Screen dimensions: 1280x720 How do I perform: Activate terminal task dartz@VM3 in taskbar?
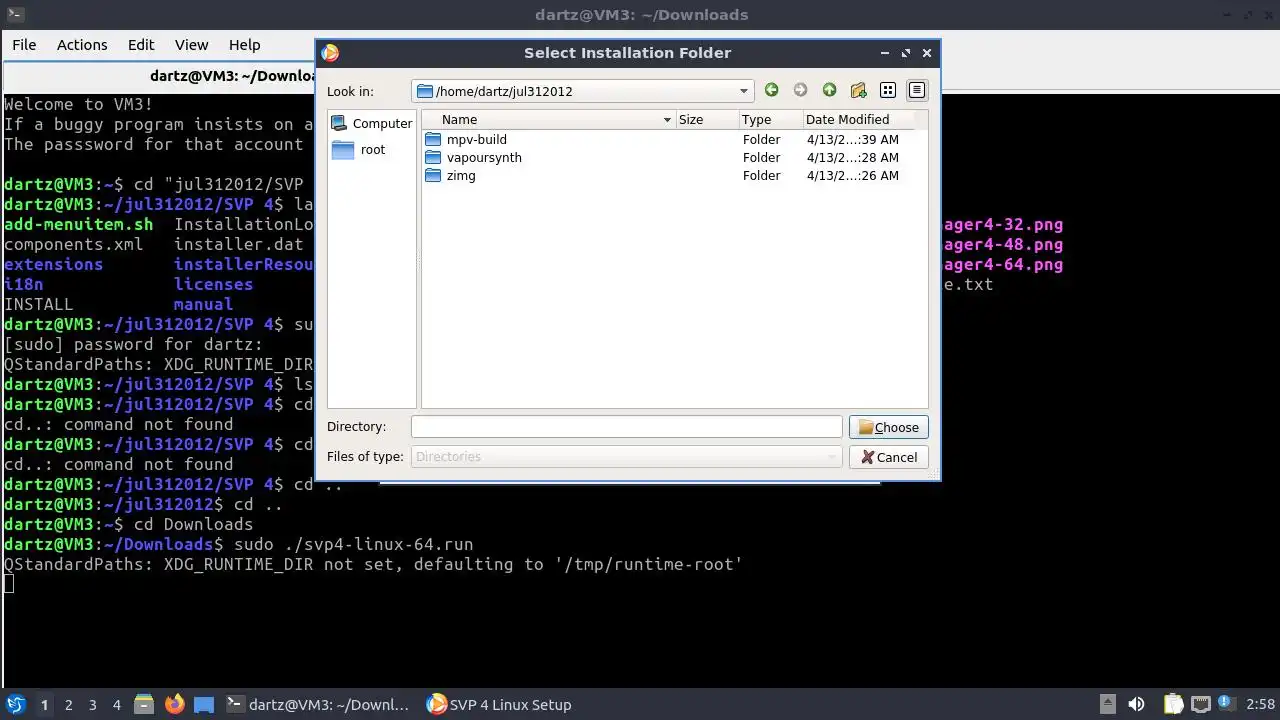pyautogui.click(x=318, y=704)
